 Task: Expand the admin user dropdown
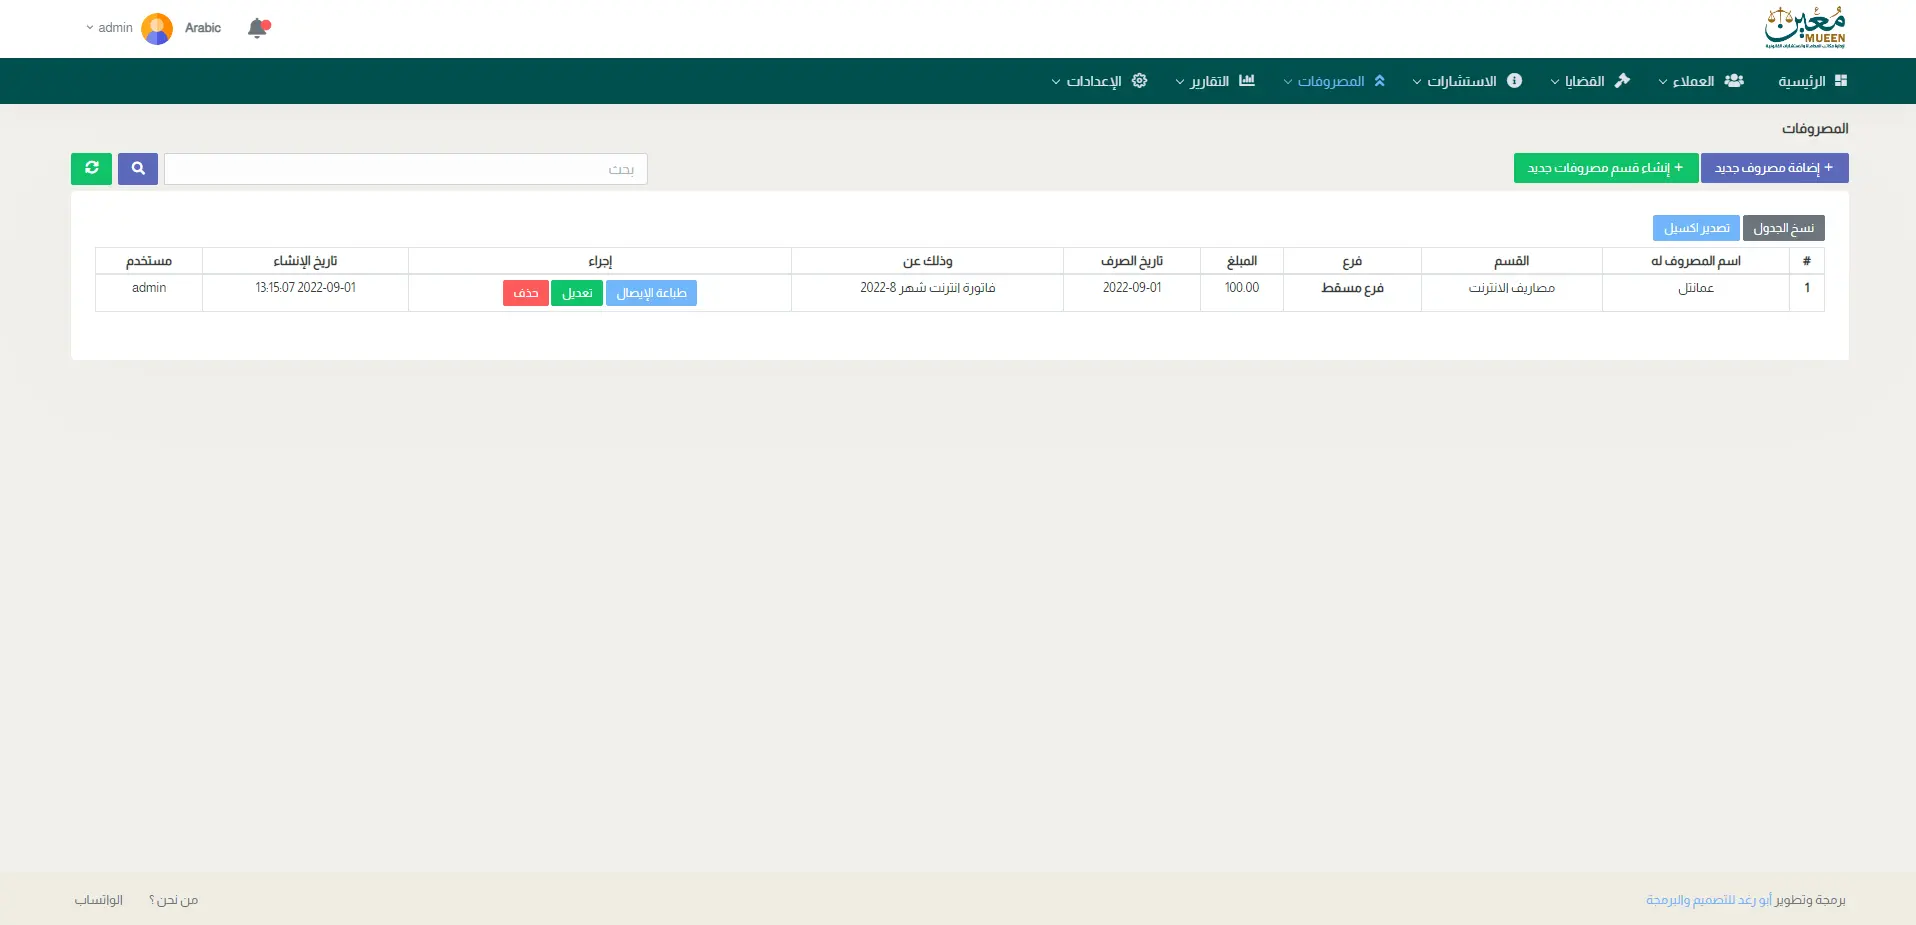109,28
